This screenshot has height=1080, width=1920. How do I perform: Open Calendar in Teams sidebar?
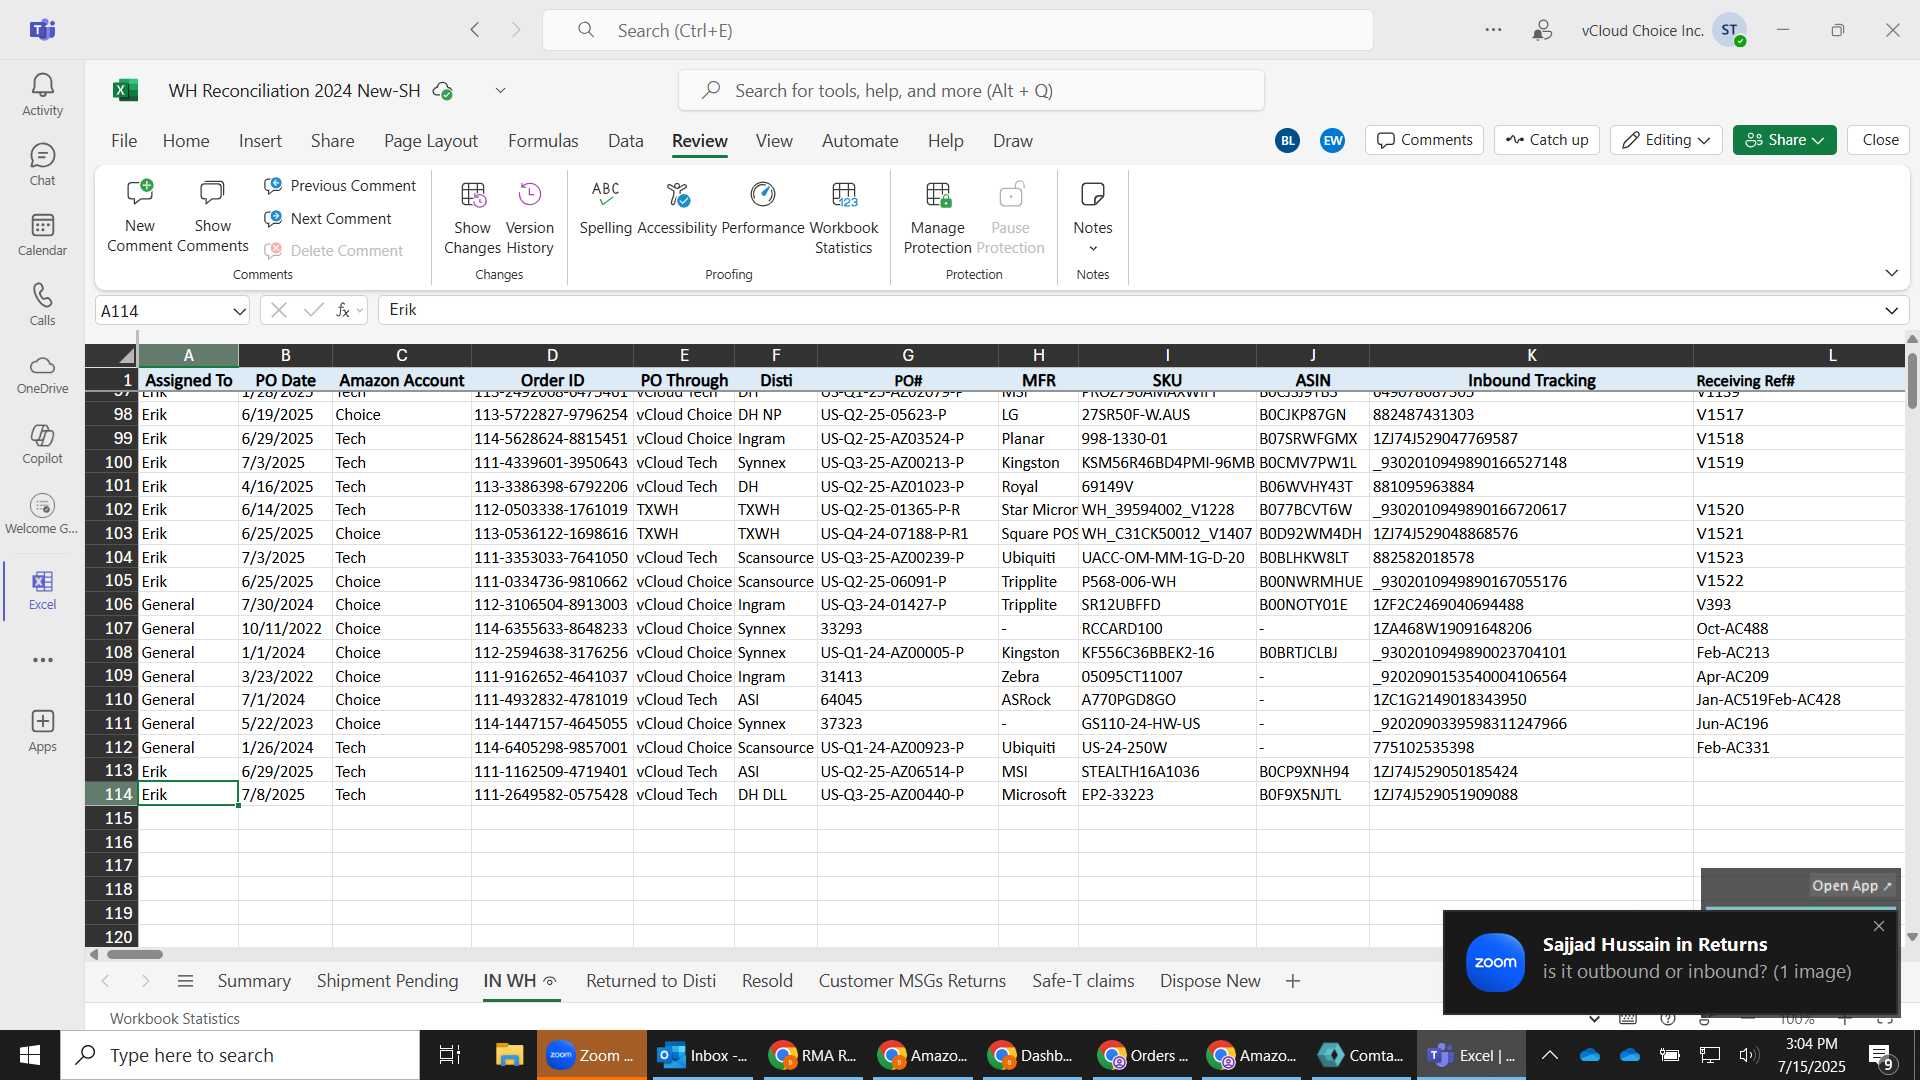point(42,235)
